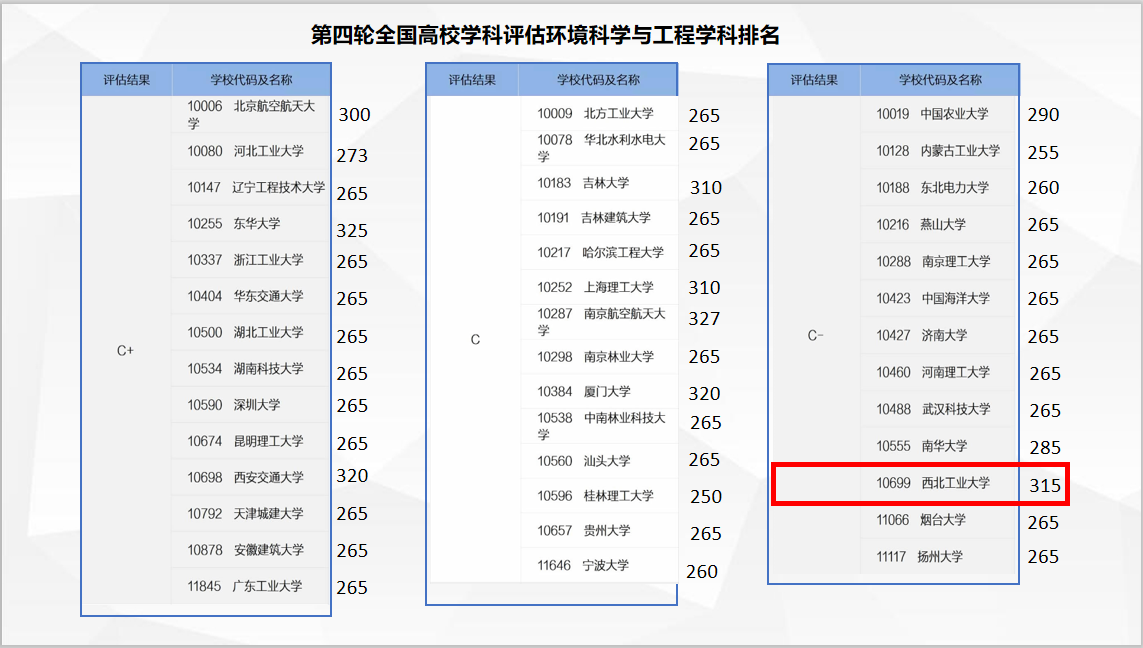Select row 10674 昆明理工大学
Viewport: 1143px width, 648px height.
click(251, 442)
